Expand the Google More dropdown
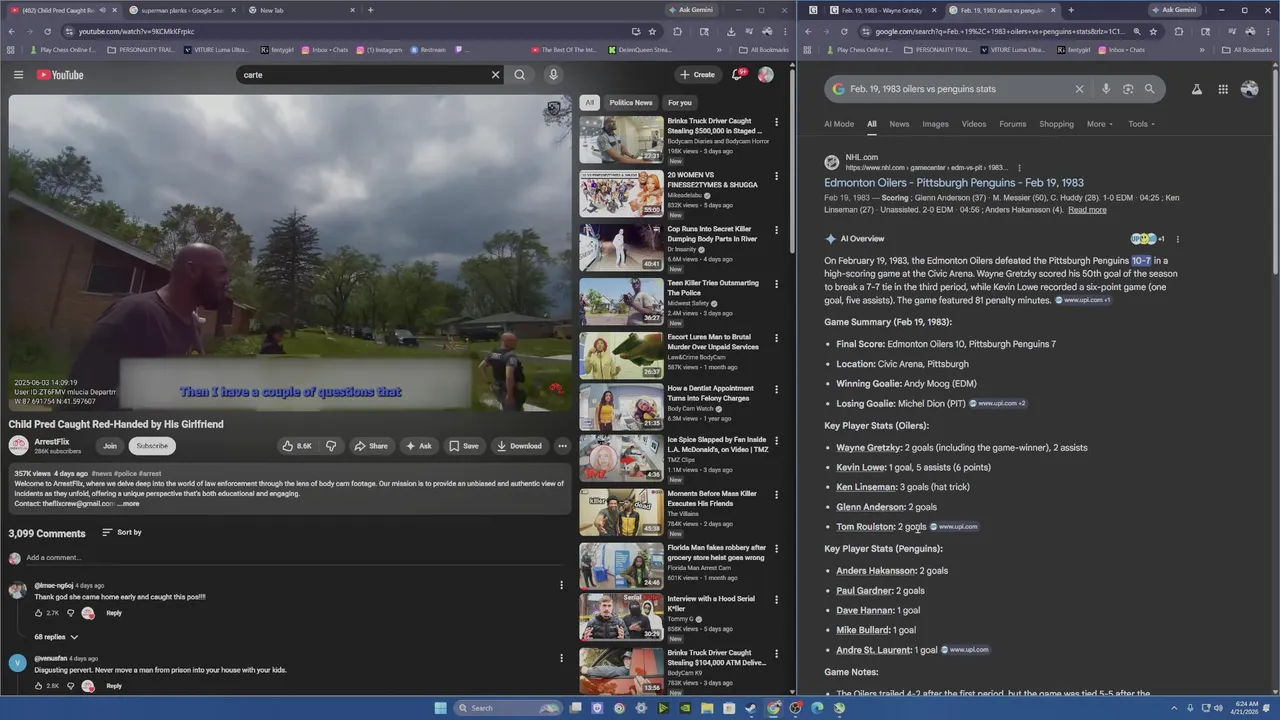The image size is (1280, 720). 1100,124
